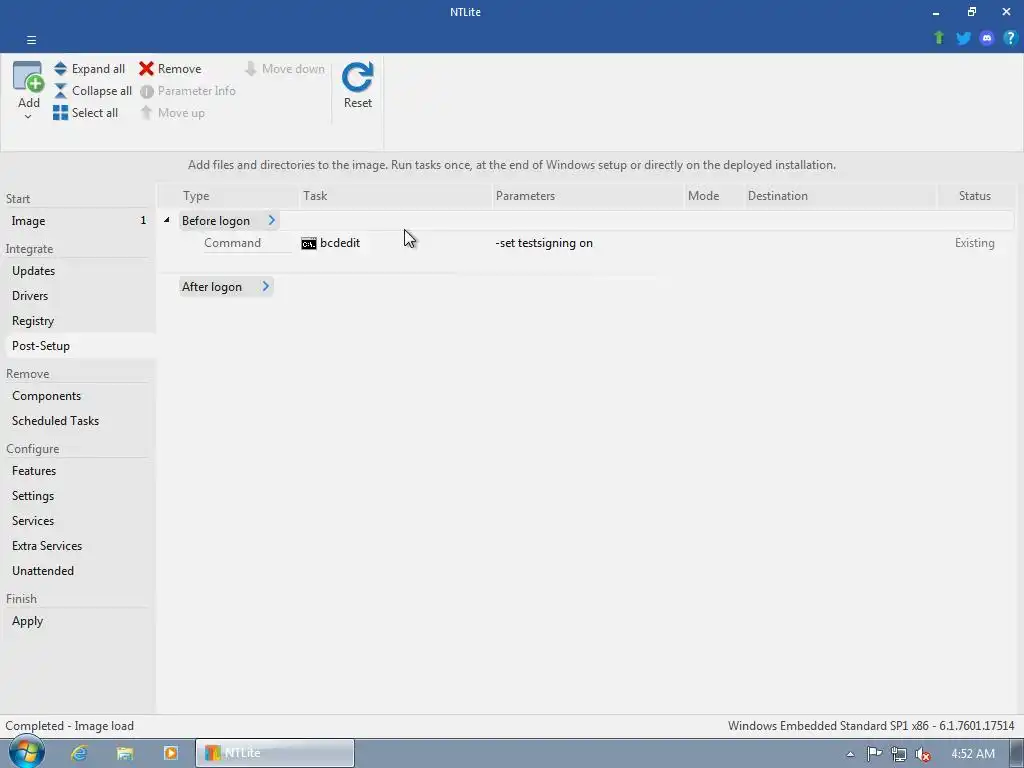Click the Status column header
This screenshot has width=1024, height=768.
(x=974, y=196)
